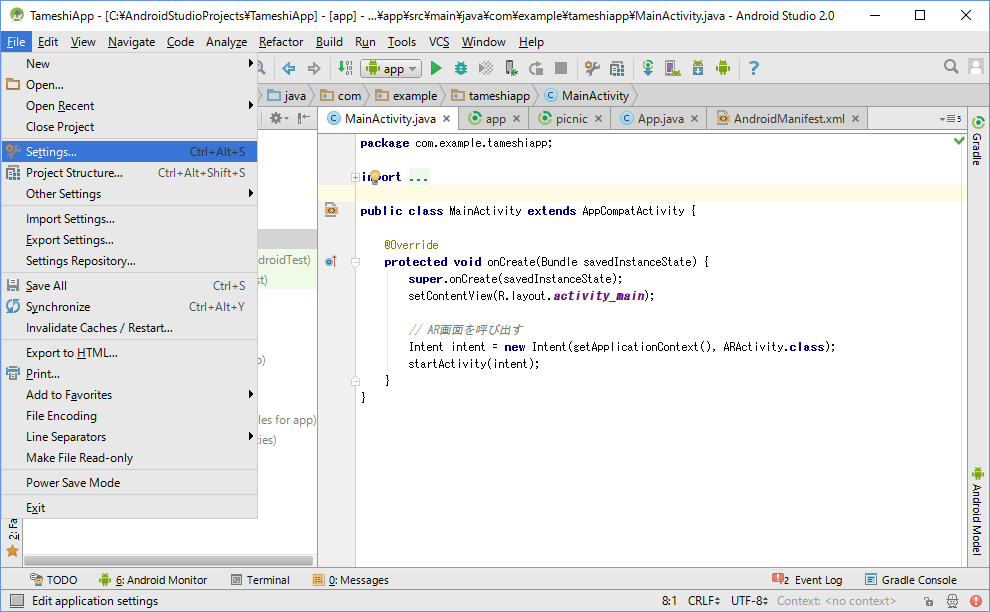Toggle the read-only lock icon in status bar

click(929, 601)
